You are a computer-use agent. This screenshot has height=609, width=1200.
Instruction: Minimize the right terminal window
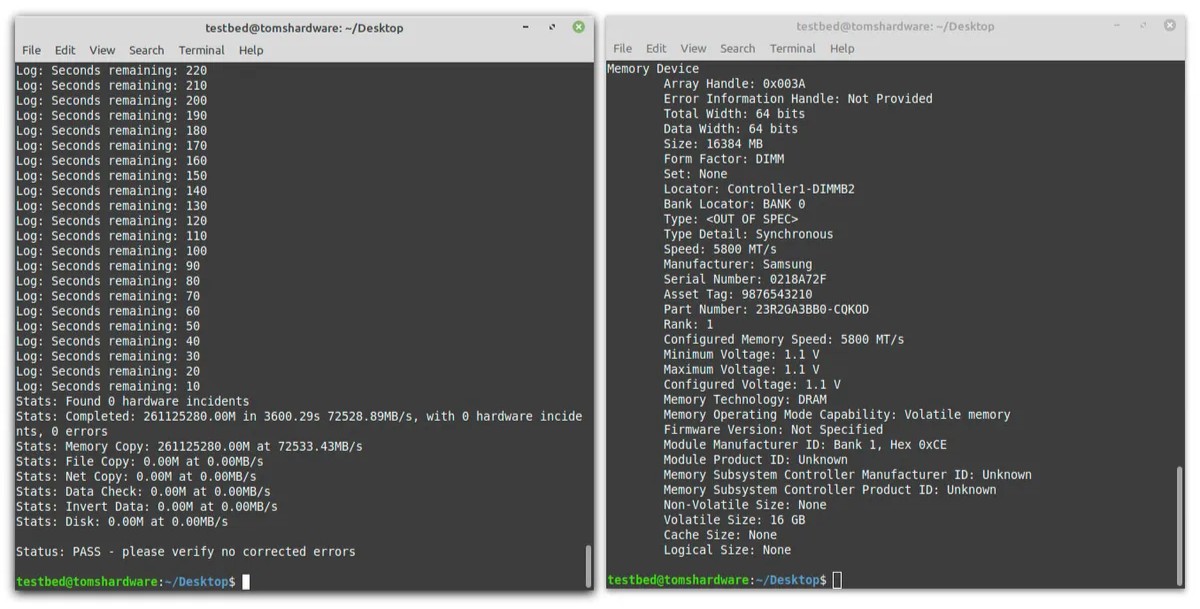click(1117, 25)
